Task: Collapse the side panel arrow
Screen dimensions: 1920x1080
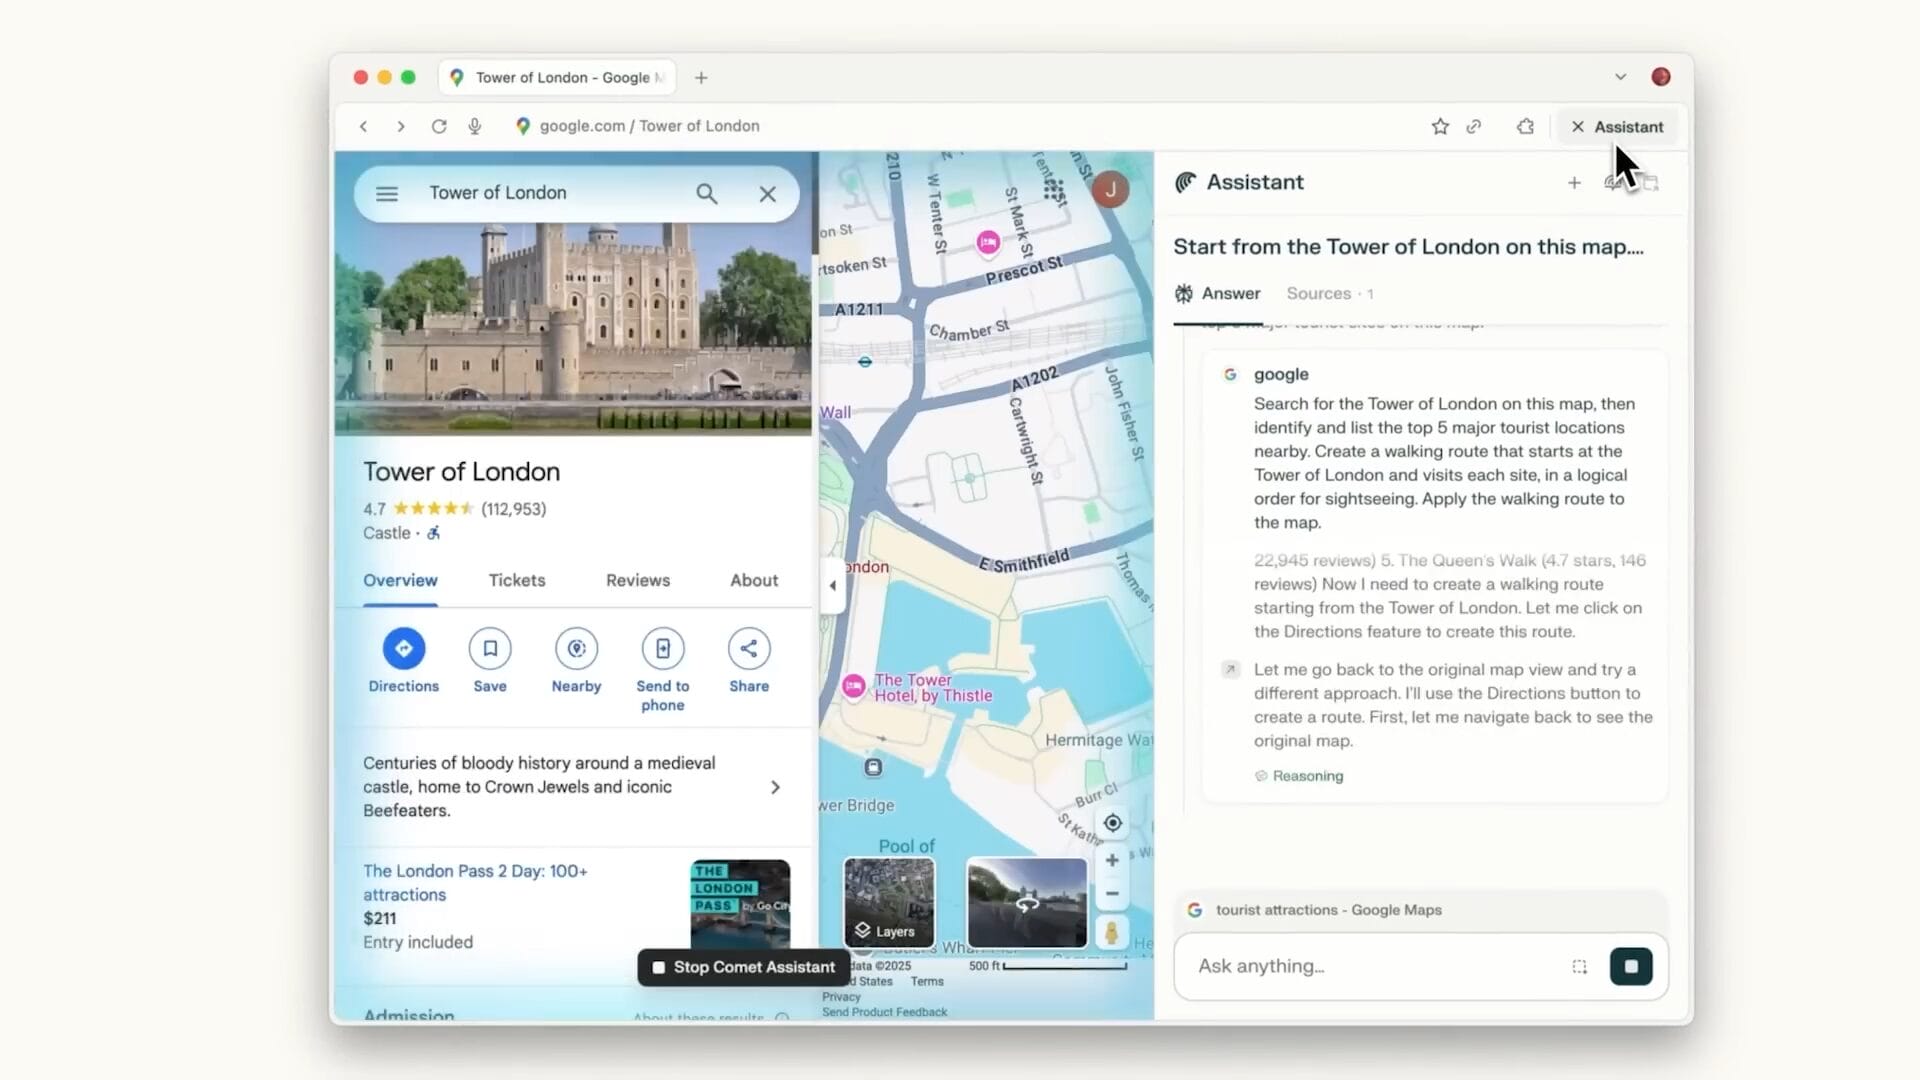Action: [x=833, y=586]
